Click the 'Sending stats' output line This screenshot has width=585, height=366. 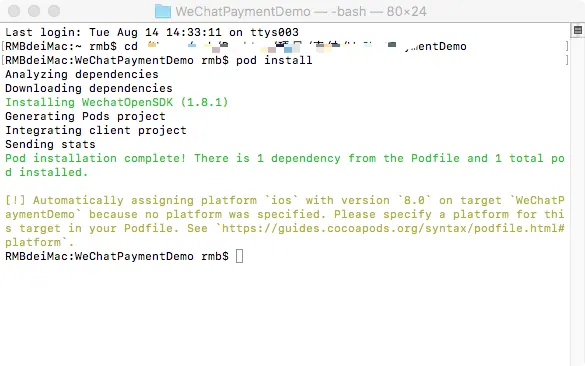(50, 144)
